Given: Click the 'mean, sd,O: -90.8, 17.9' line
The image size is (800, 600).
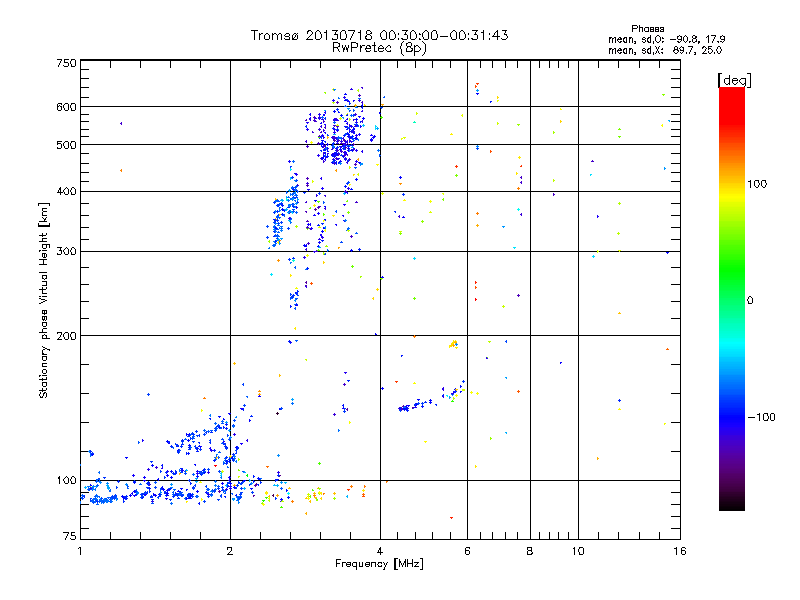Looking at the screenshot, I should (x=666, y=39).
